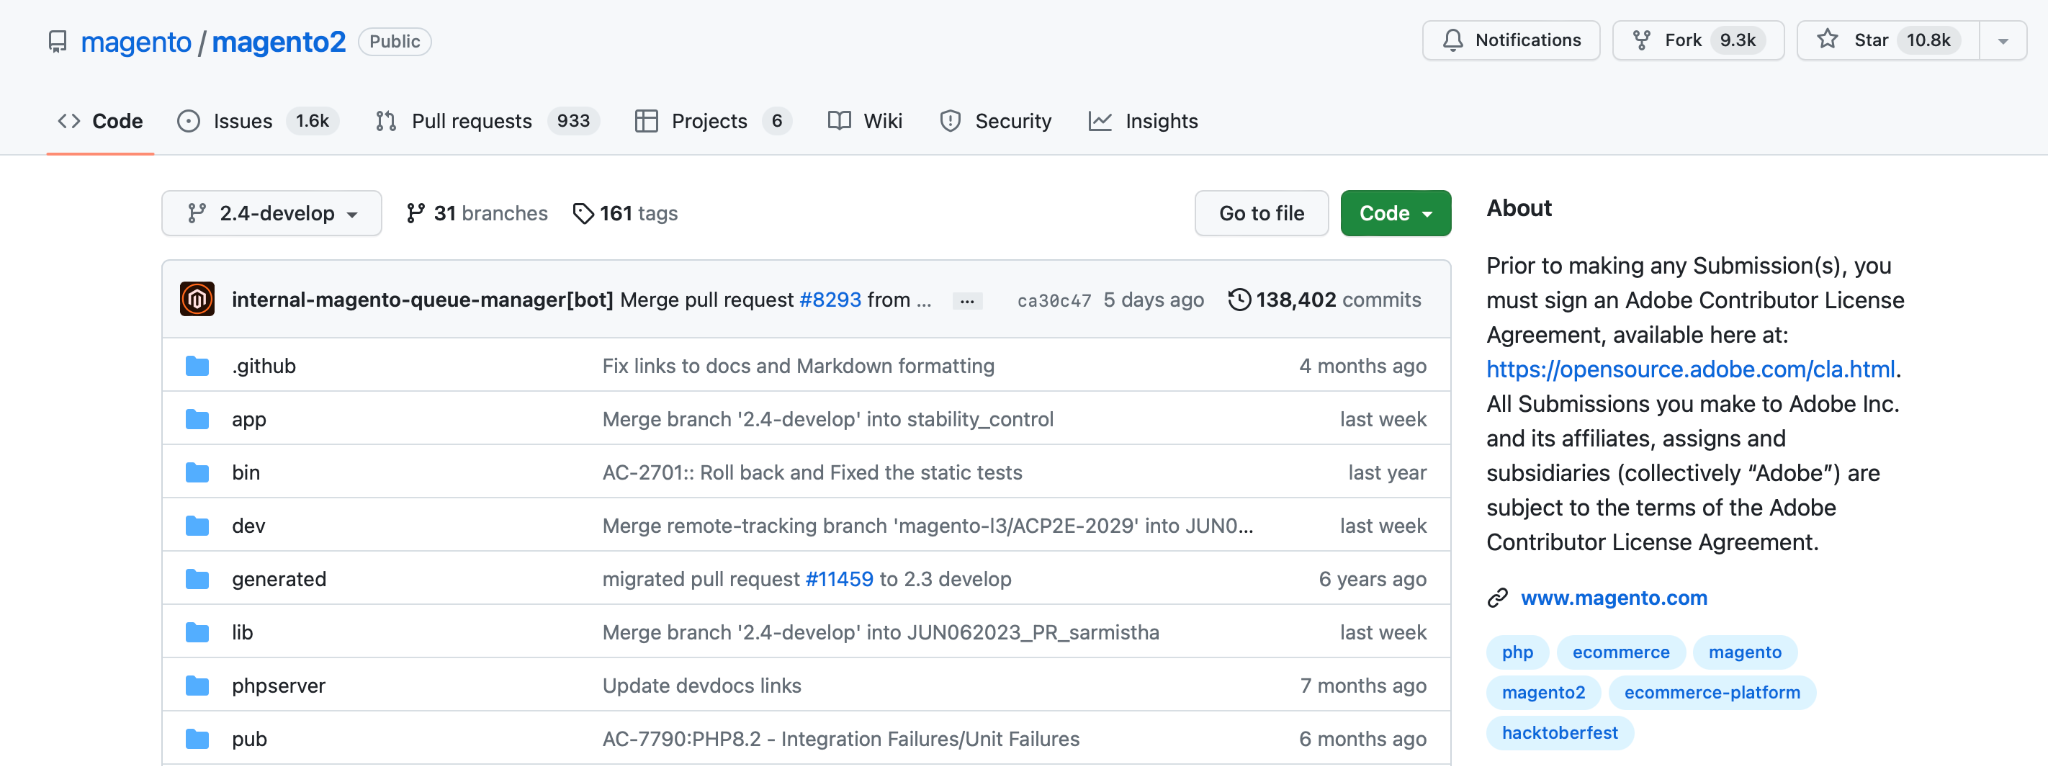Click the Projects table icon
The width and height of the screenshot is (2048, 766).
click(x=646, y=121)
